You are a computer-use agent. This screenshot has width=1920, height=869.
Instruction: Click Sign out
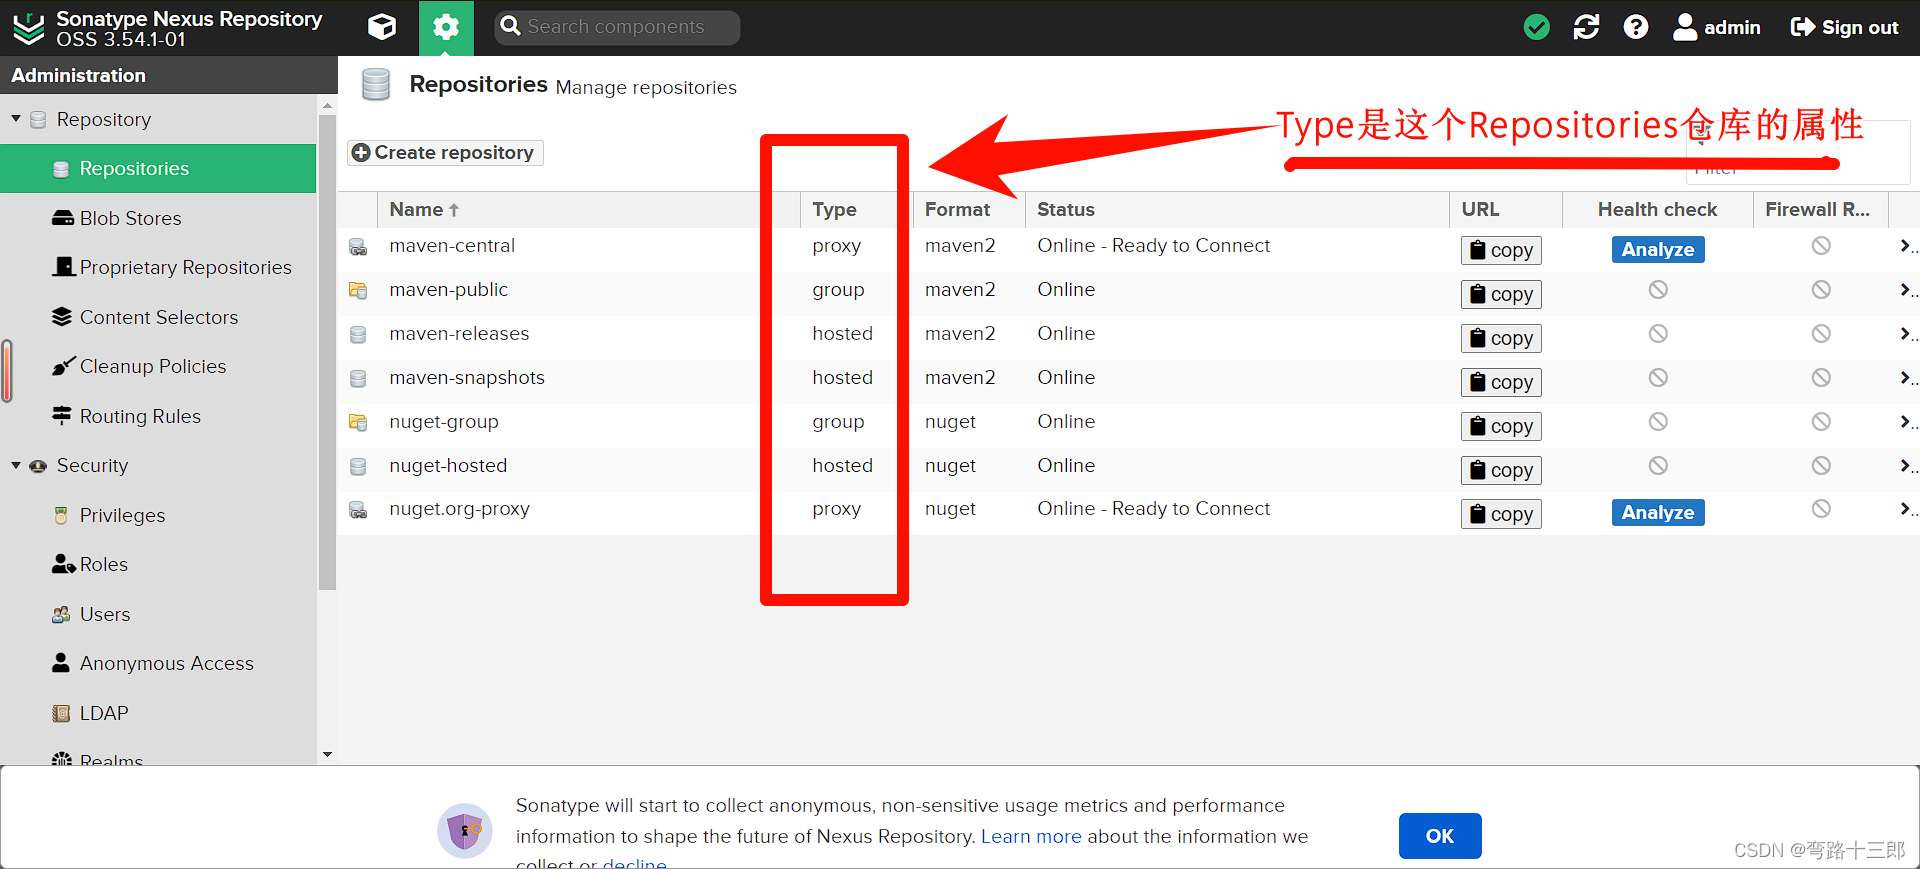1845,27
